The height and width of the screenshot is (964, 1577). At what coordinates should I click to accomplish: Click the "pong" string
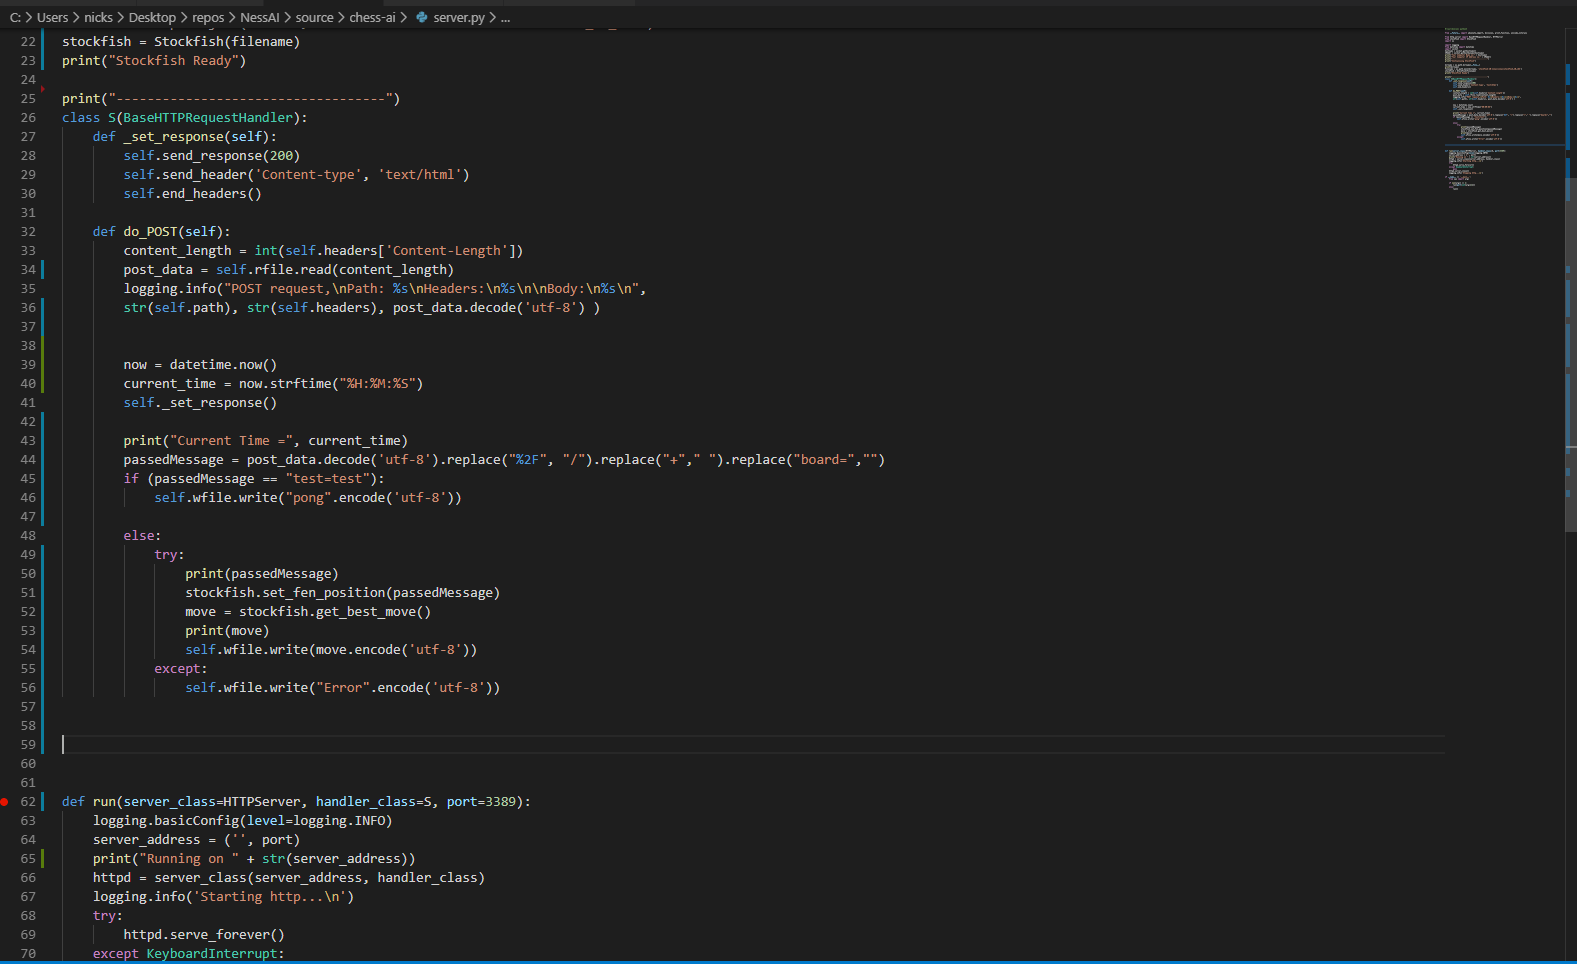click(308, 498)
